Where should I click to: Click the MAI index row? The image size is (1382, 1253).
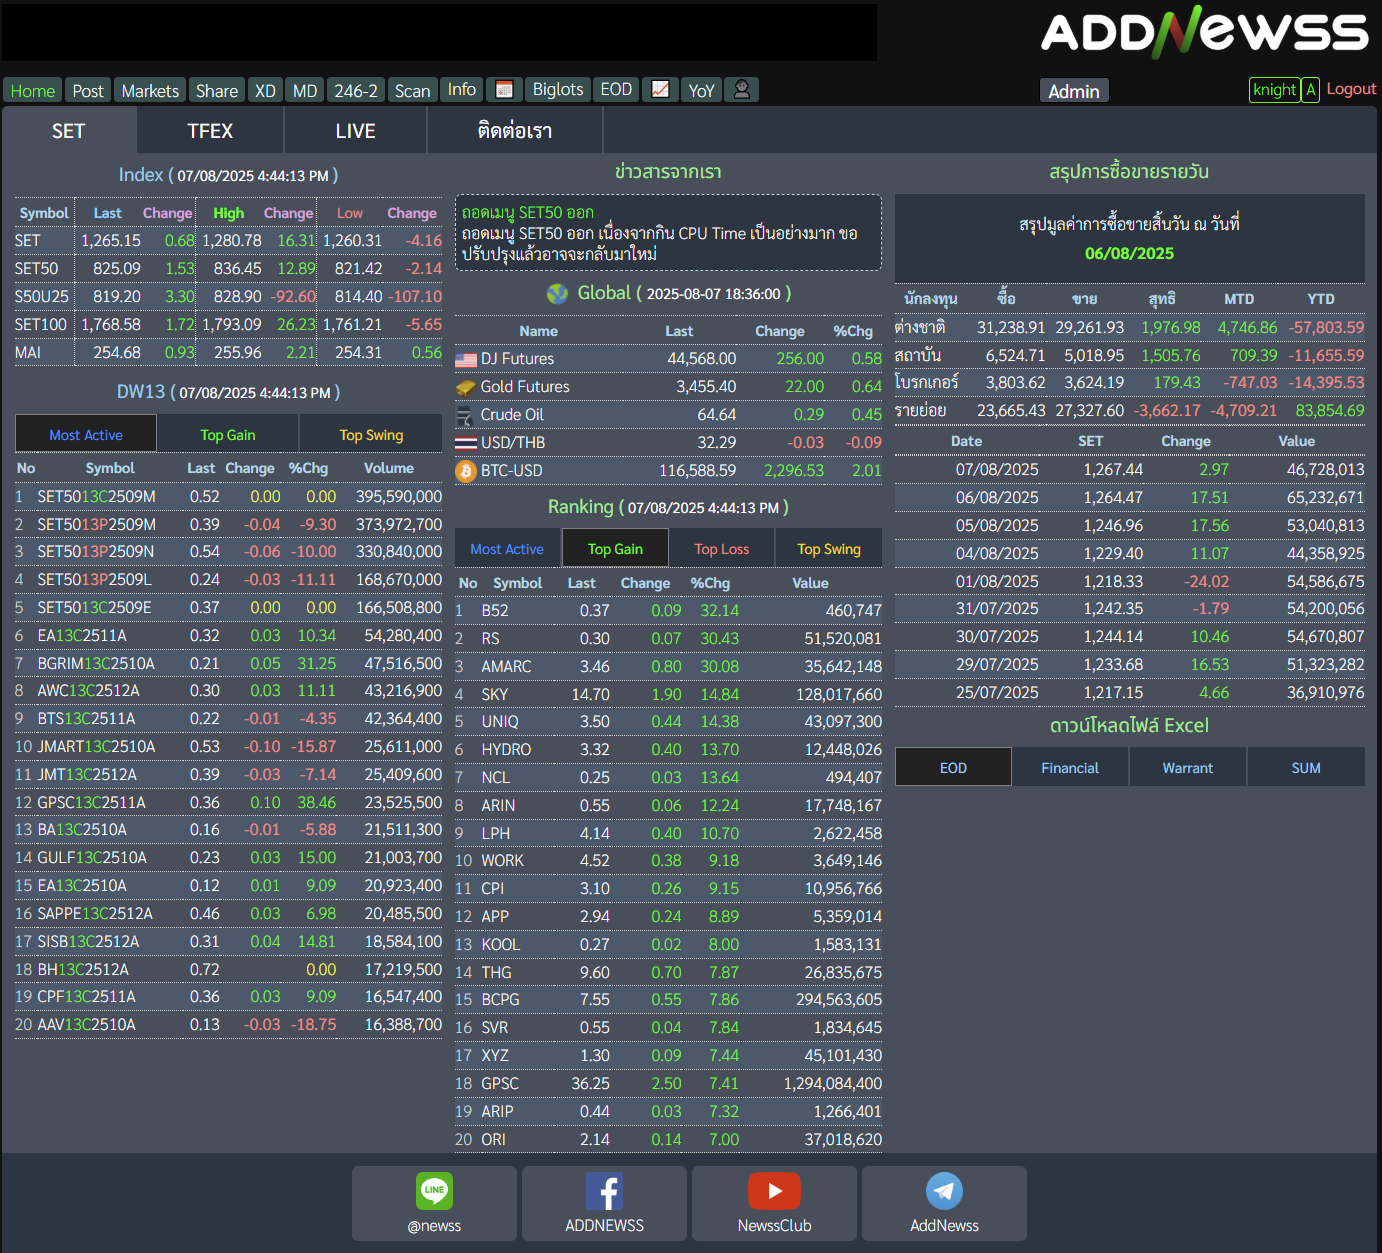[x=228, y=353]
